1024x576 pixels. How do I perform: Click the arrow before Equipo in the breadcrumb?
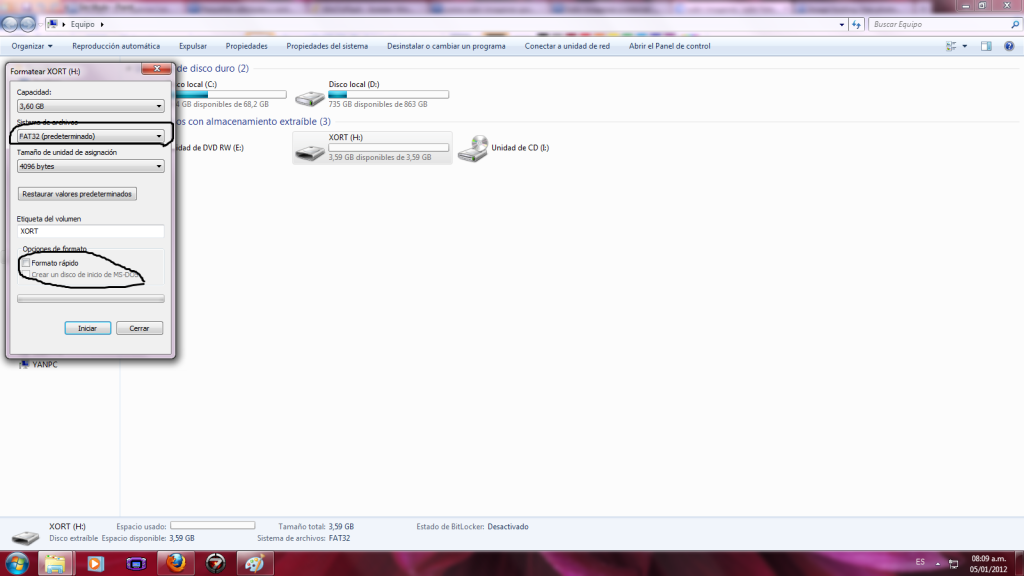point(63,24)
